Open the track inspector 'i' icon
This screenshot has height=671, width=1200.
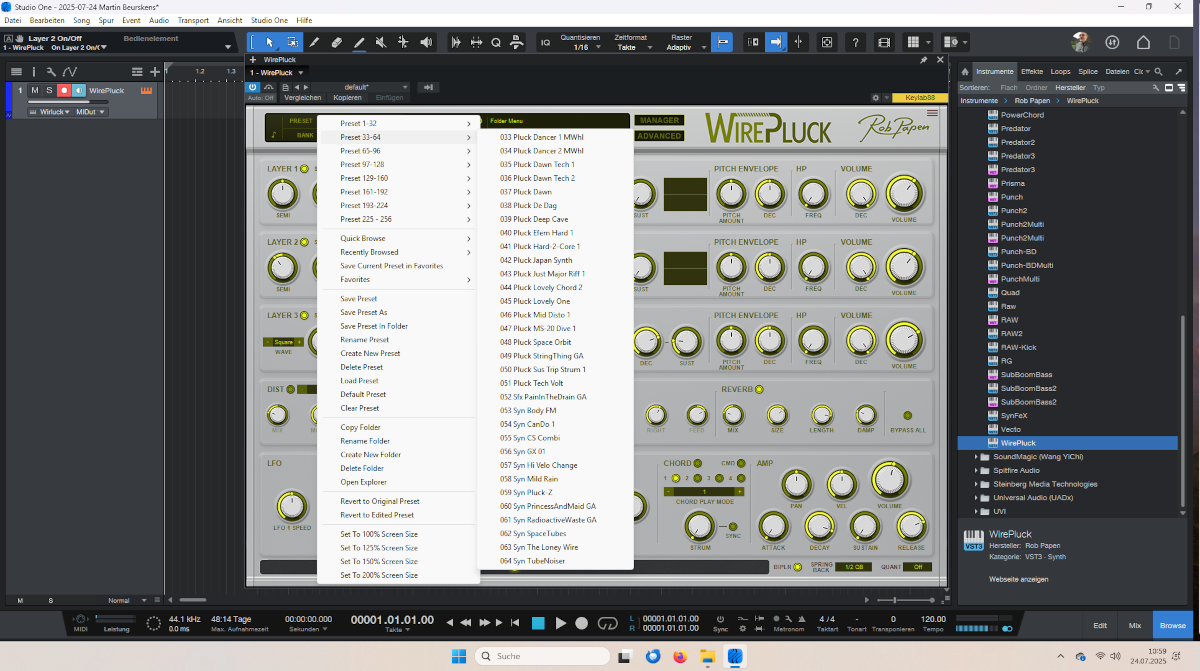[x=33, y=72]
